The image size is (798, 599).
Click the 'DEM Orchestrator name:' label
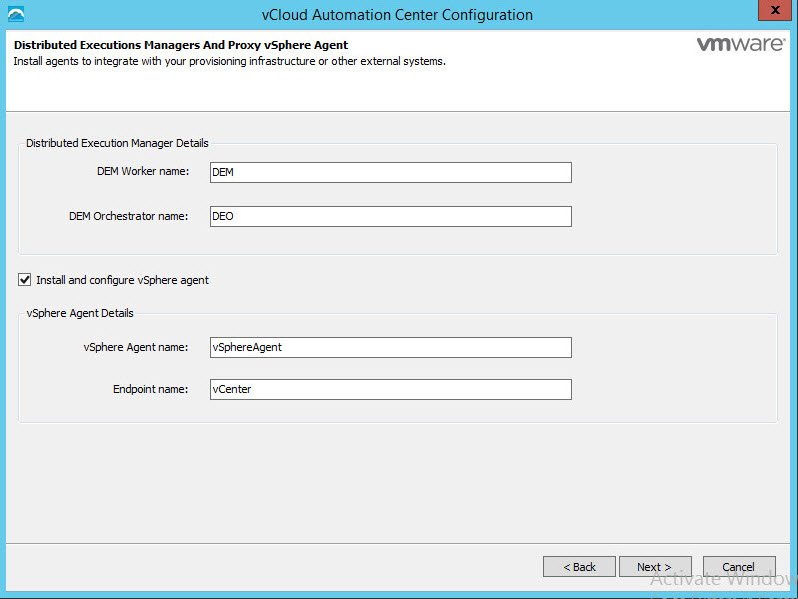click(128, 216)
